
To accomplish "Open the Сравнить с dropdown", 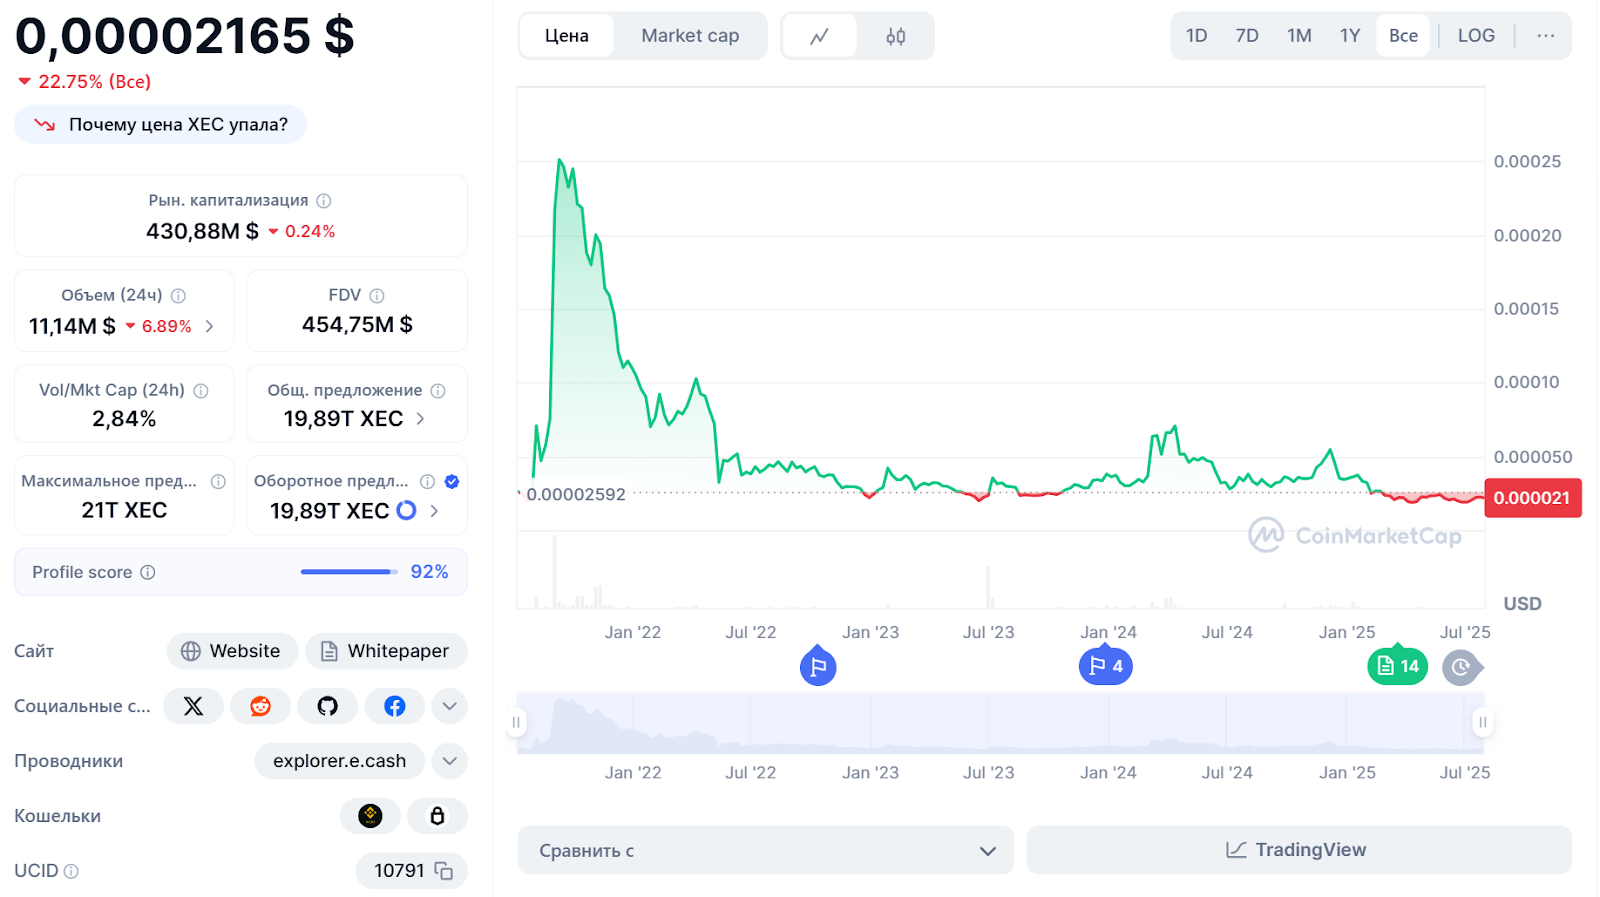I will 766,850.
